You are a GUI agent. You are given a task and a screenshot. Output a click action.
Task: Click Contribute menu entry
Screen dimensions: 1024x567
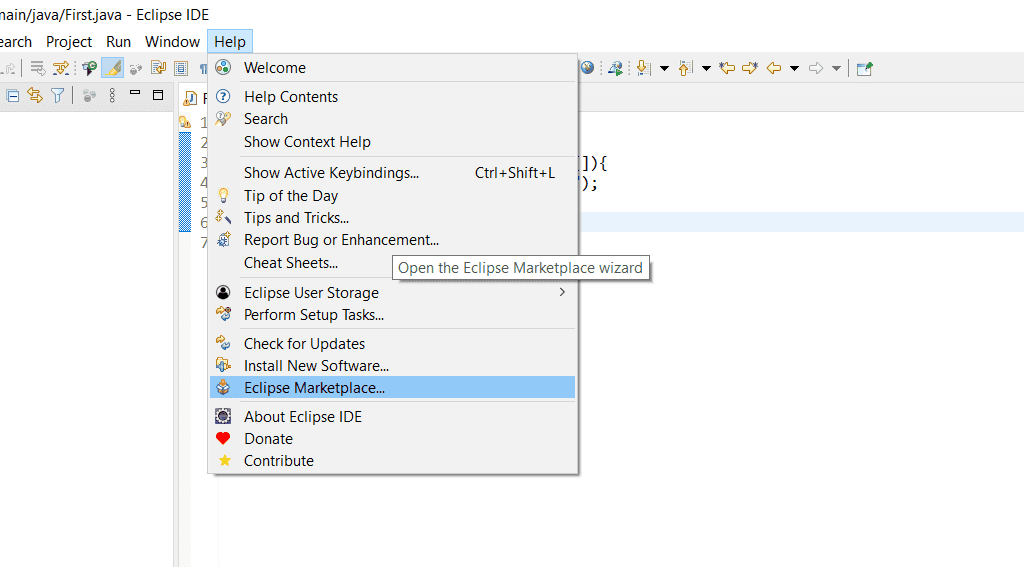(392, 461)
